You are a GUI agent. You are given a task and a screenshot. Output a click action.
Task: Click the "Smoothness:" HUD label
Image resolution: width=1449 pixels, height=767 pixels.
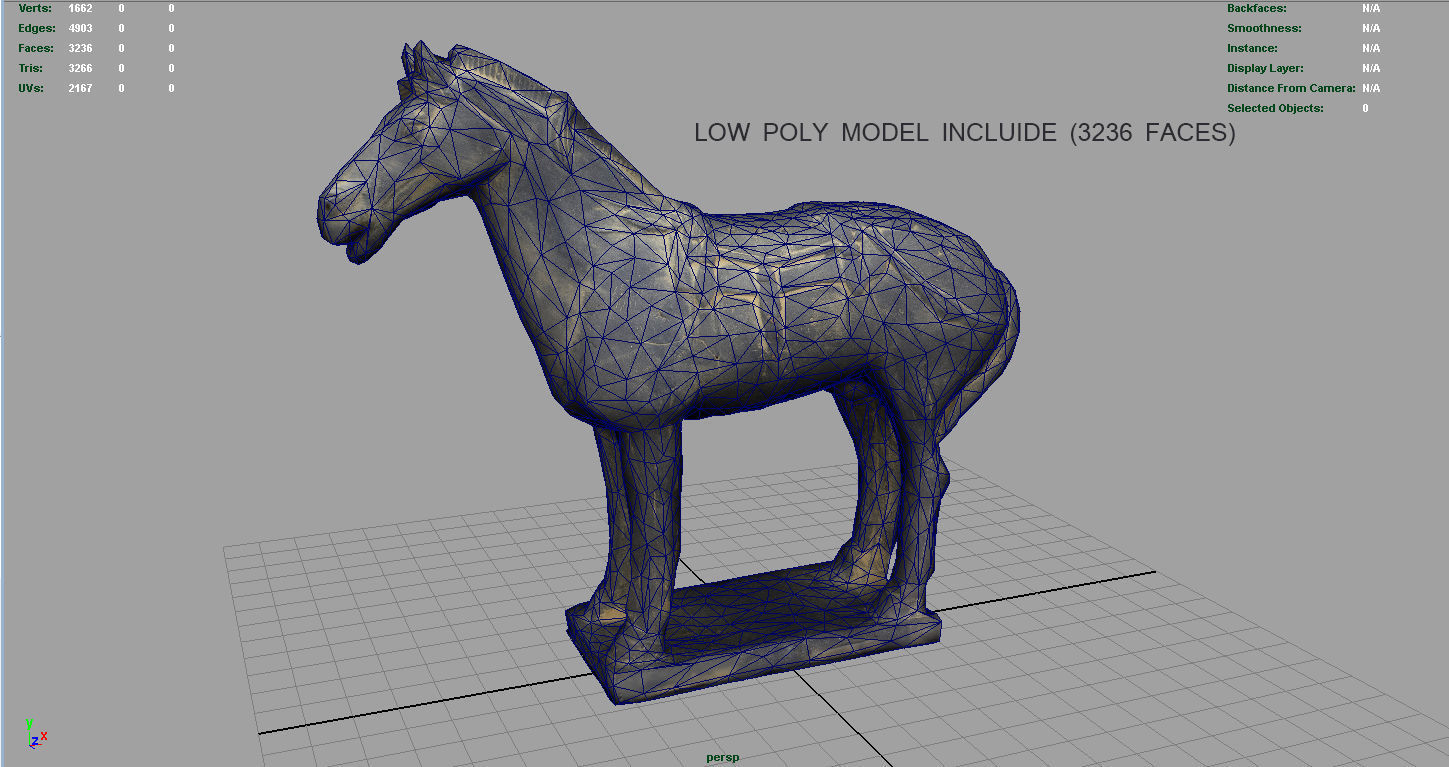[x=1264, y=28]
